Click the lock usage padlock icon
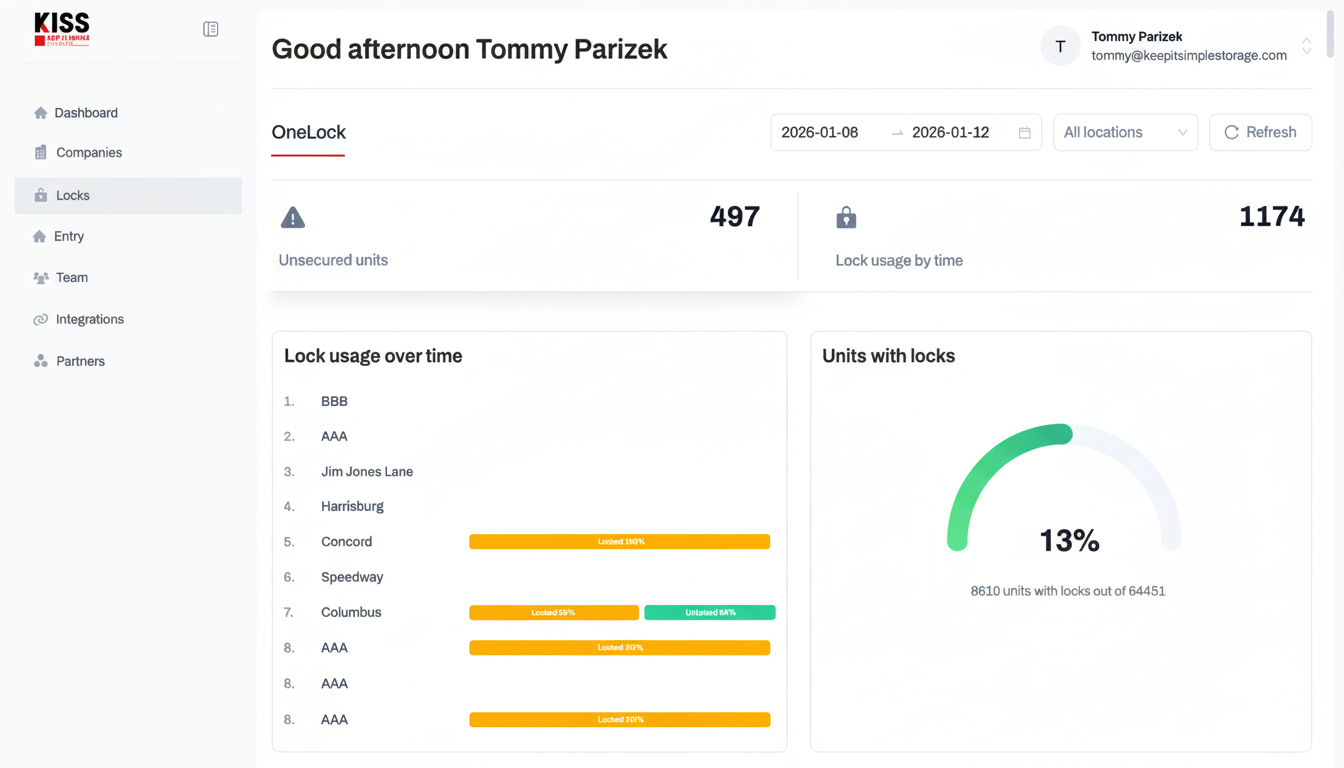The width and height of the screenshot is (1344, 768). tap(846, 217)
